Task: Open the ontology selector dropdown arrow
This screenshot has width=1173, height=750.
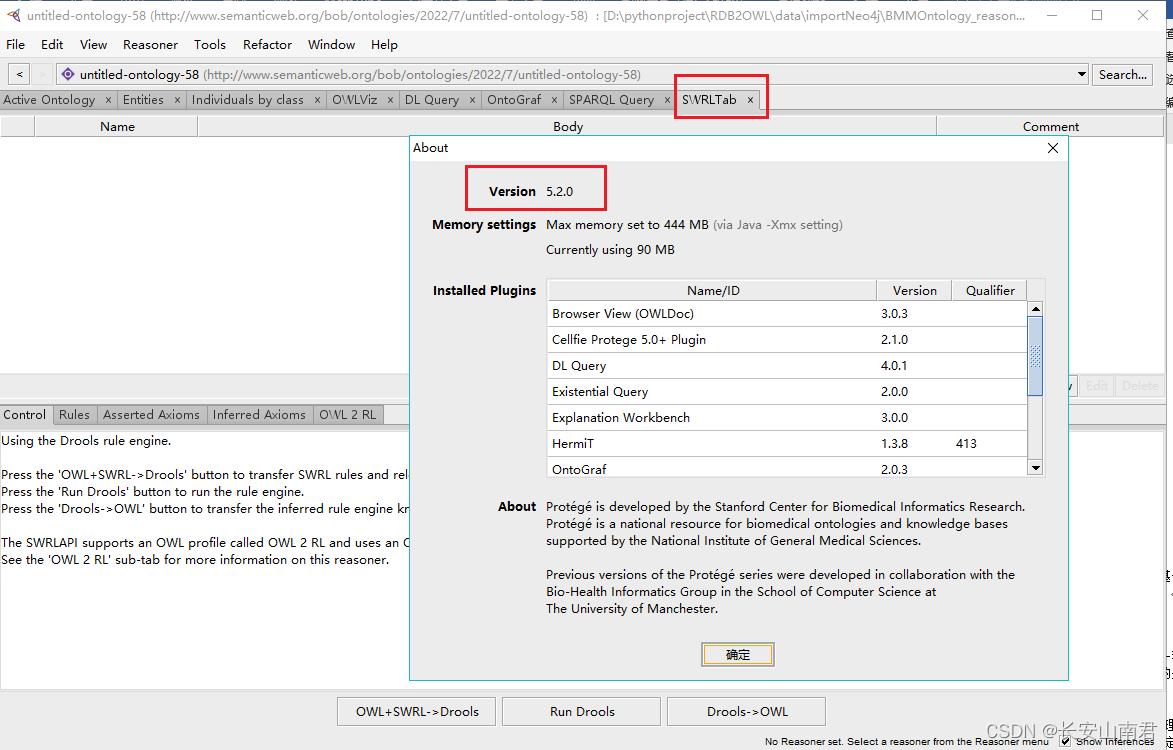Action: [x=1082, y=74]
